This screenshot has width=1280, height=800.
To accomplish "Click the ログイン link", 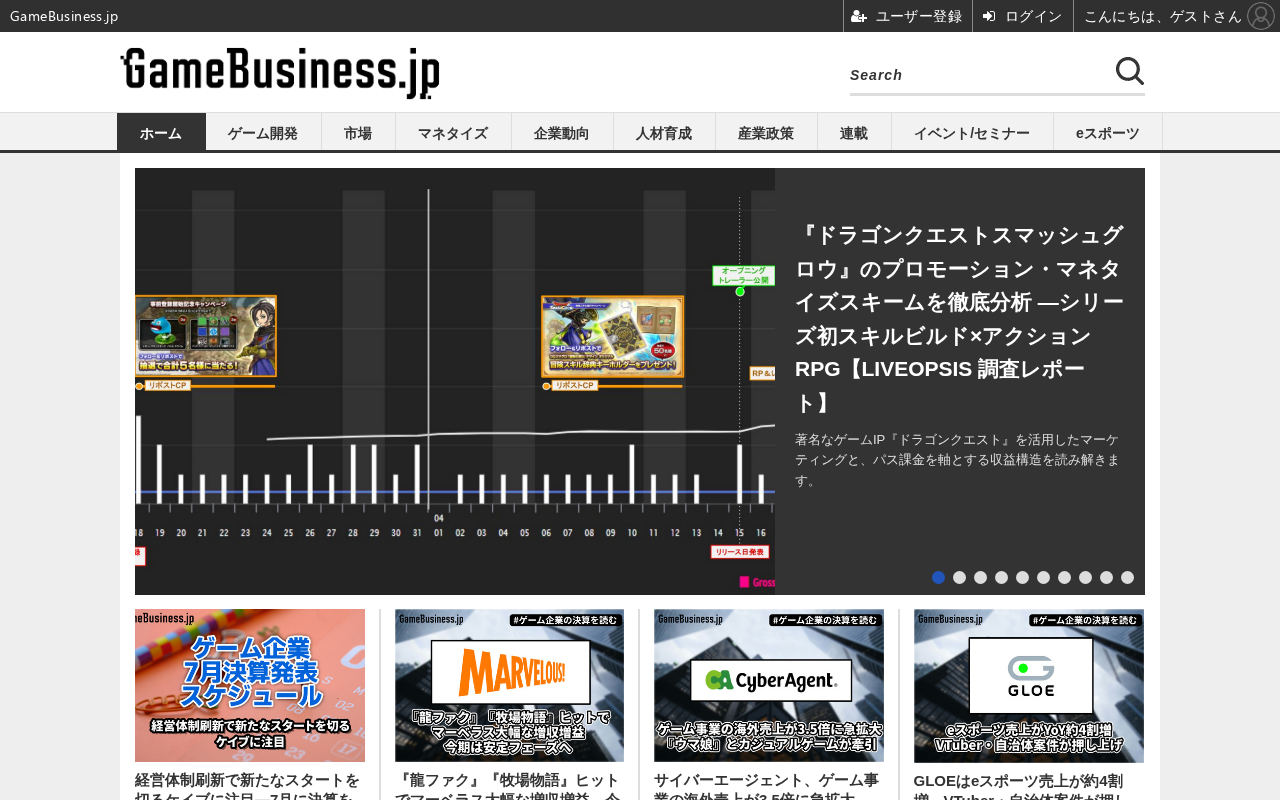I will point(1033,16).
